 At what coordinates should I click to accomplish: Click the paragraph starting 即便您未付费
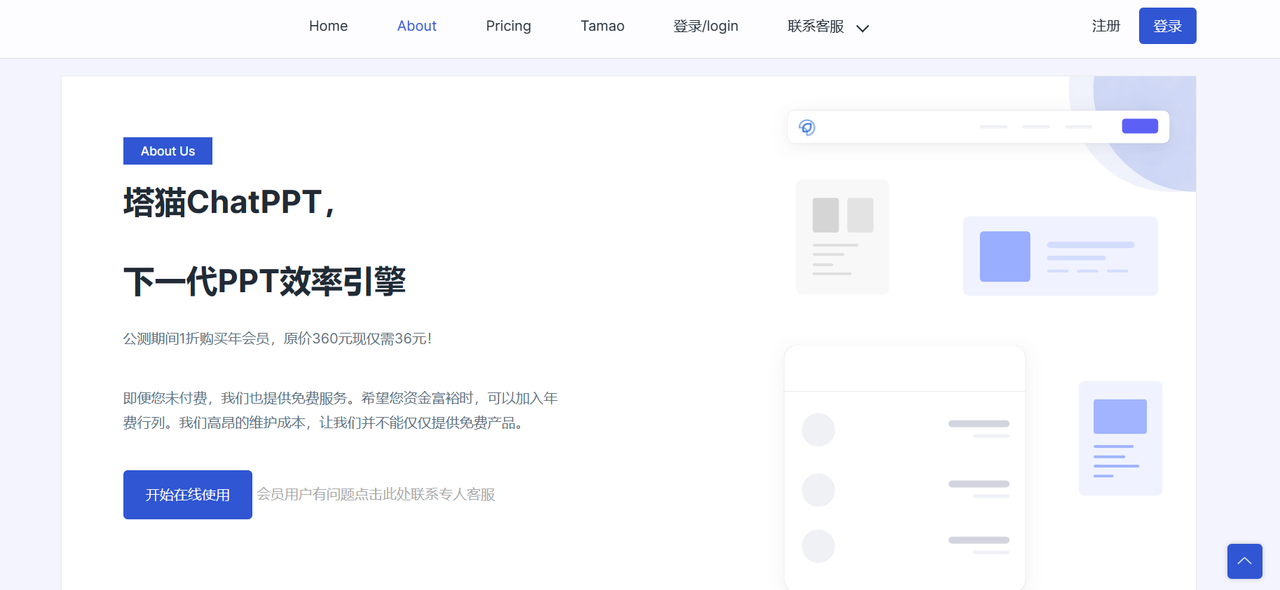click(340, 410)
